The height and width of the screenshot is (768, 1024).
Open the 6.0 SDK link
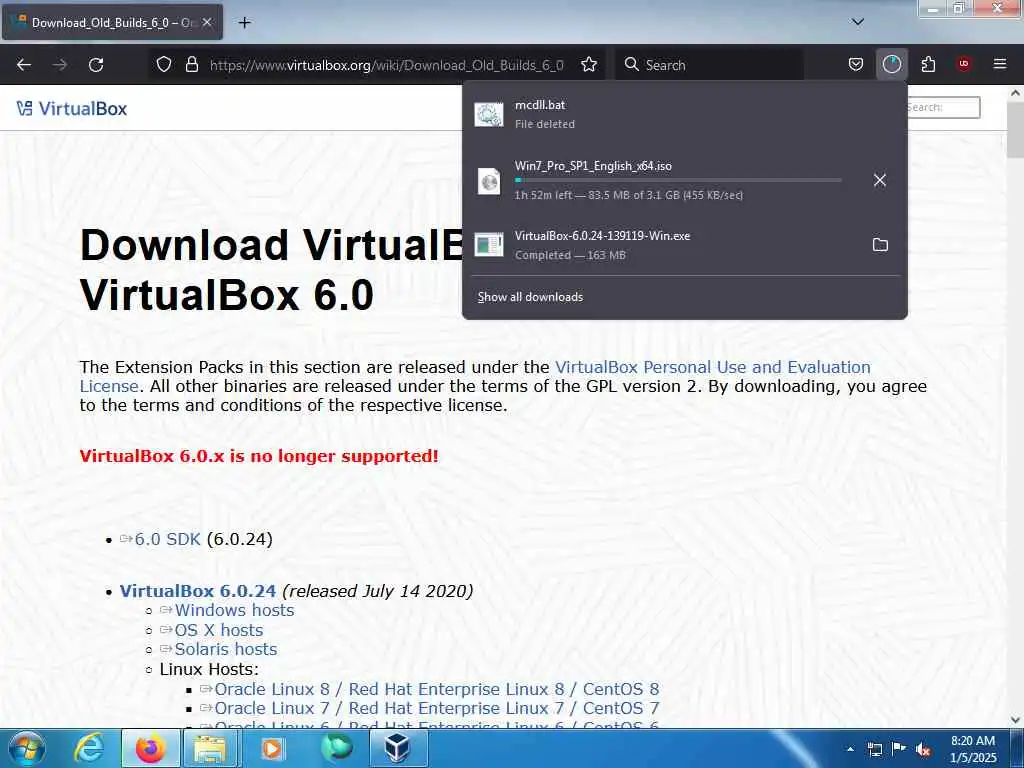click(167, 539)
